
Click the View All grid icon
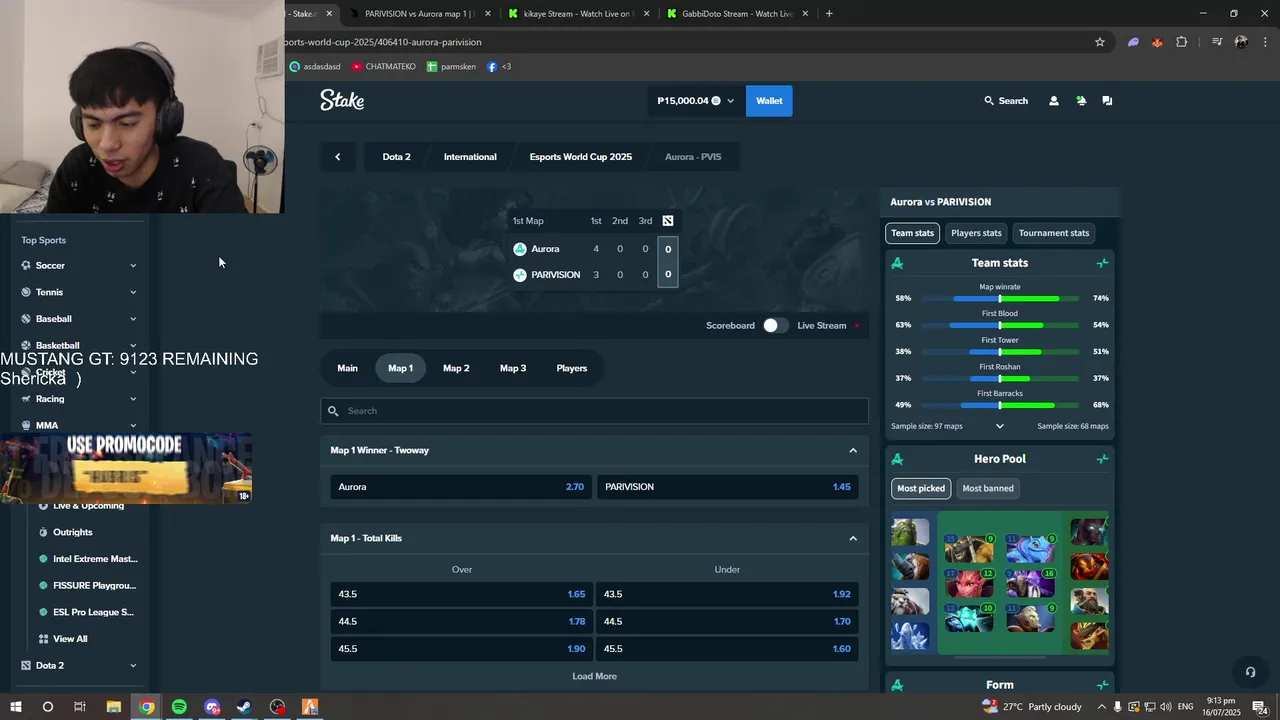click(43, 639)
